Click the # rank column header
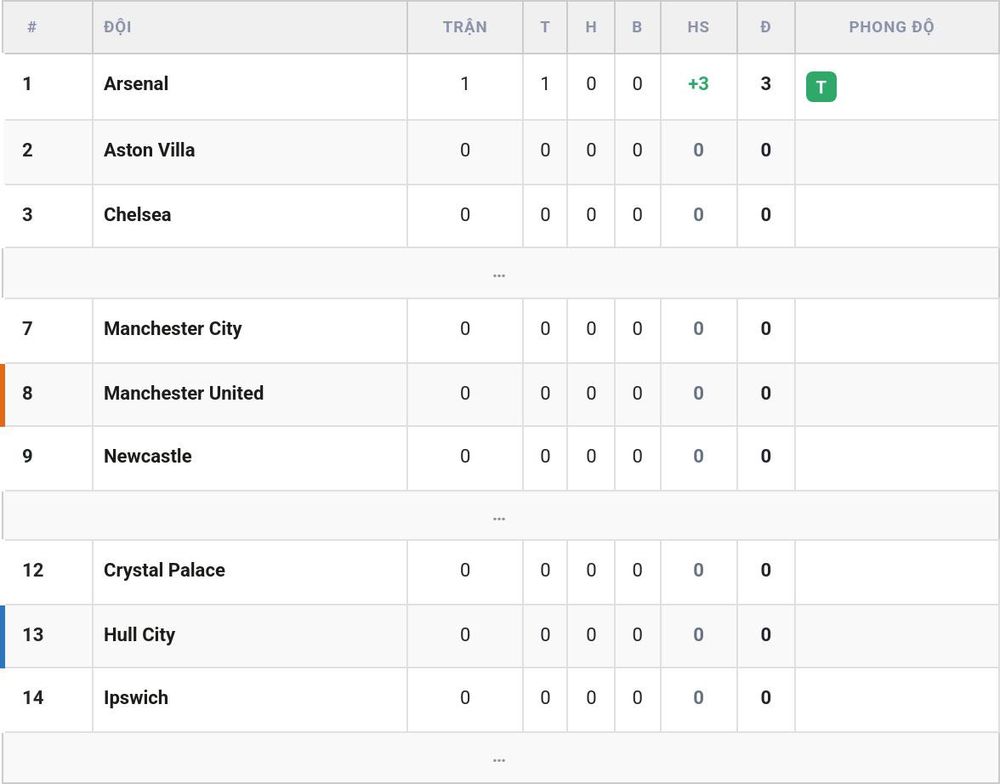 pos(32,27)
